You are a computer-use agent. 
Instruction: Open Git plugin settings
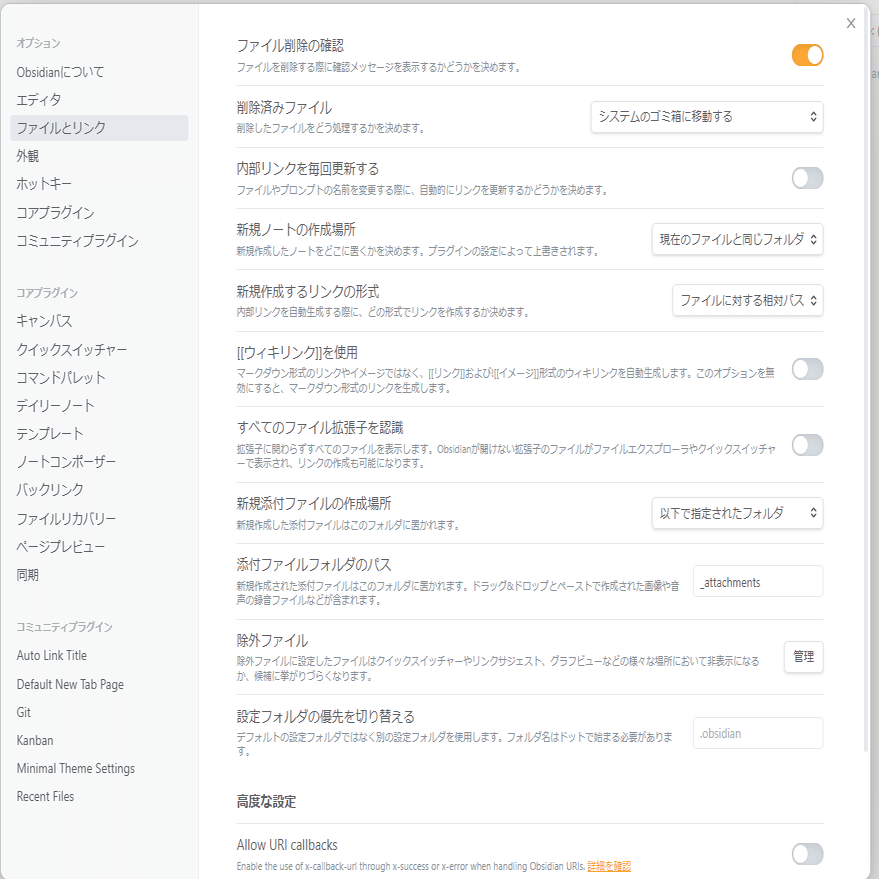[x=99, y=713]
